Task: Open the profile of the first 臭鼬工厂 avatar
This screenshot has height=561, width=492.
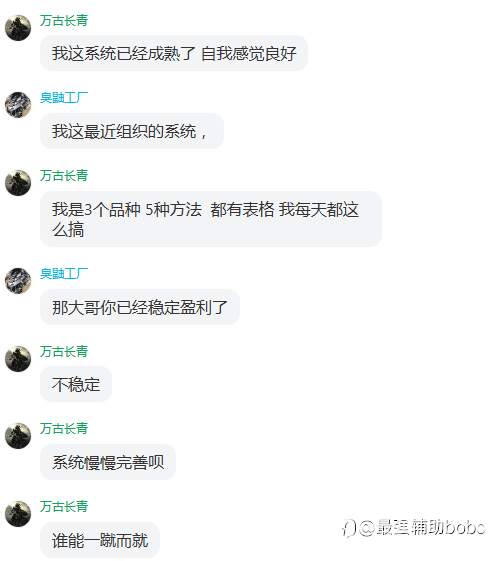Action: [18, 105]
